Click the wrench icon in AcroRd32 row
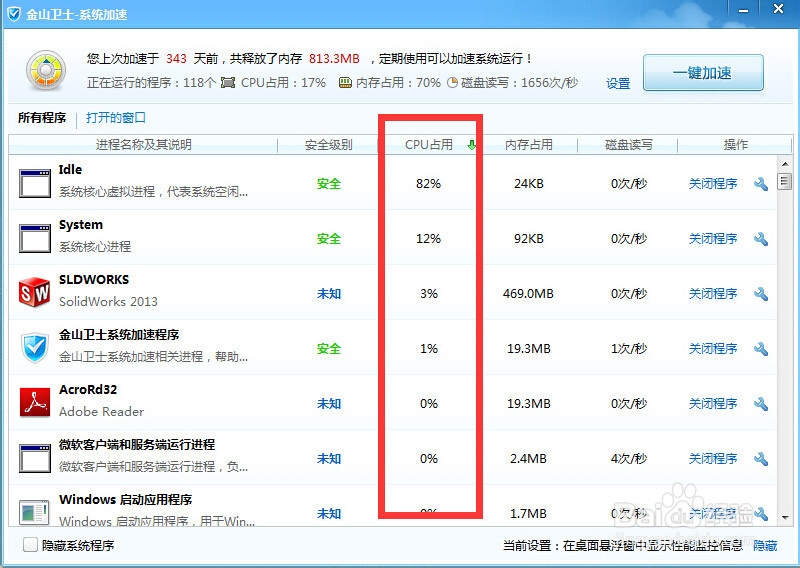This screenshot has height=568, width=800. 761,404
